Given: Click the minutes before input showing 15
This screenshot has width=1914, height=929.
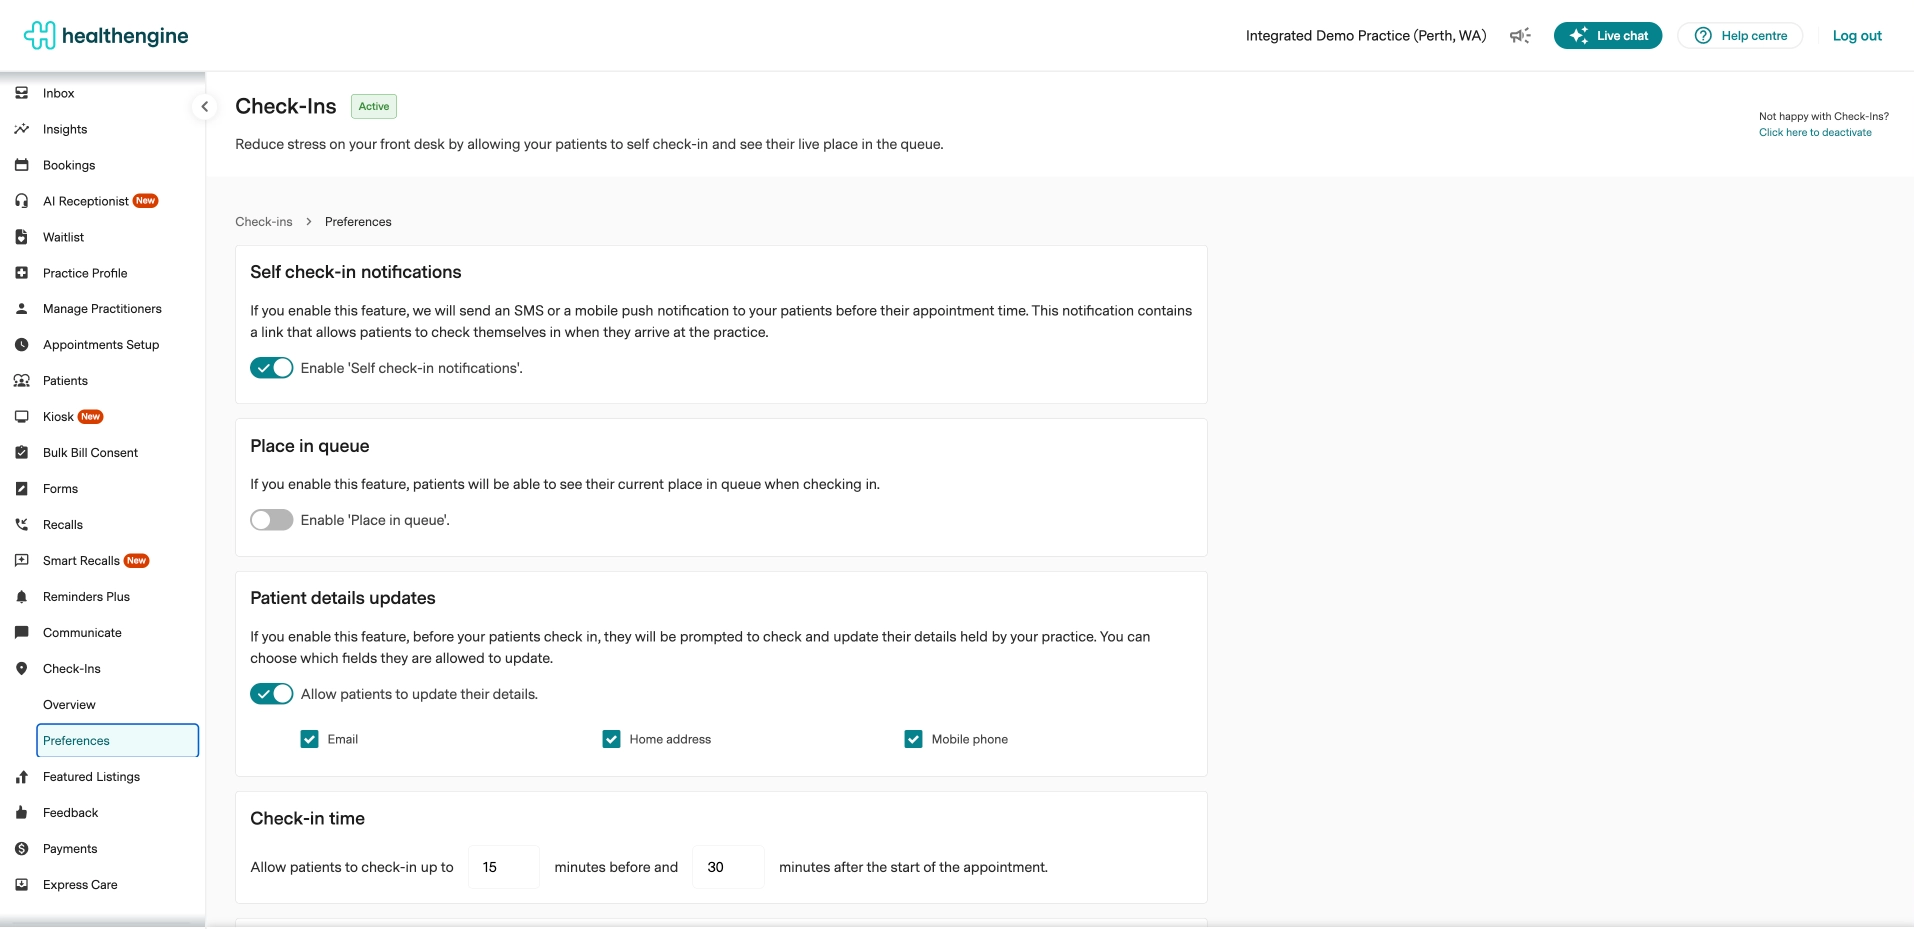Looking at the screenshot, I should pyautogui.click(x=504, y=867).
